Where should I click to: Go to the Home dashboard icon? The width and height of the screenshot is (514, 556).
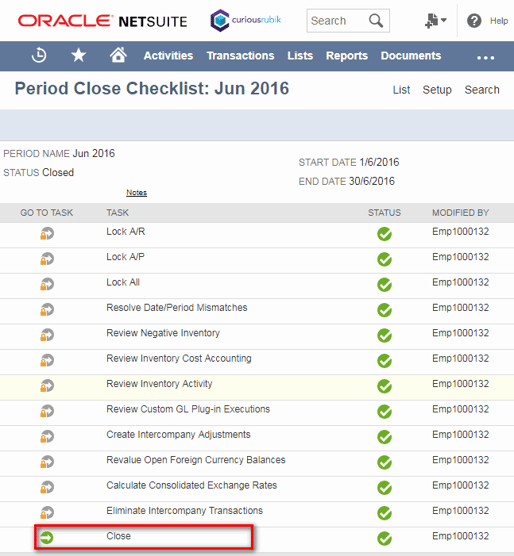[118, 55]
